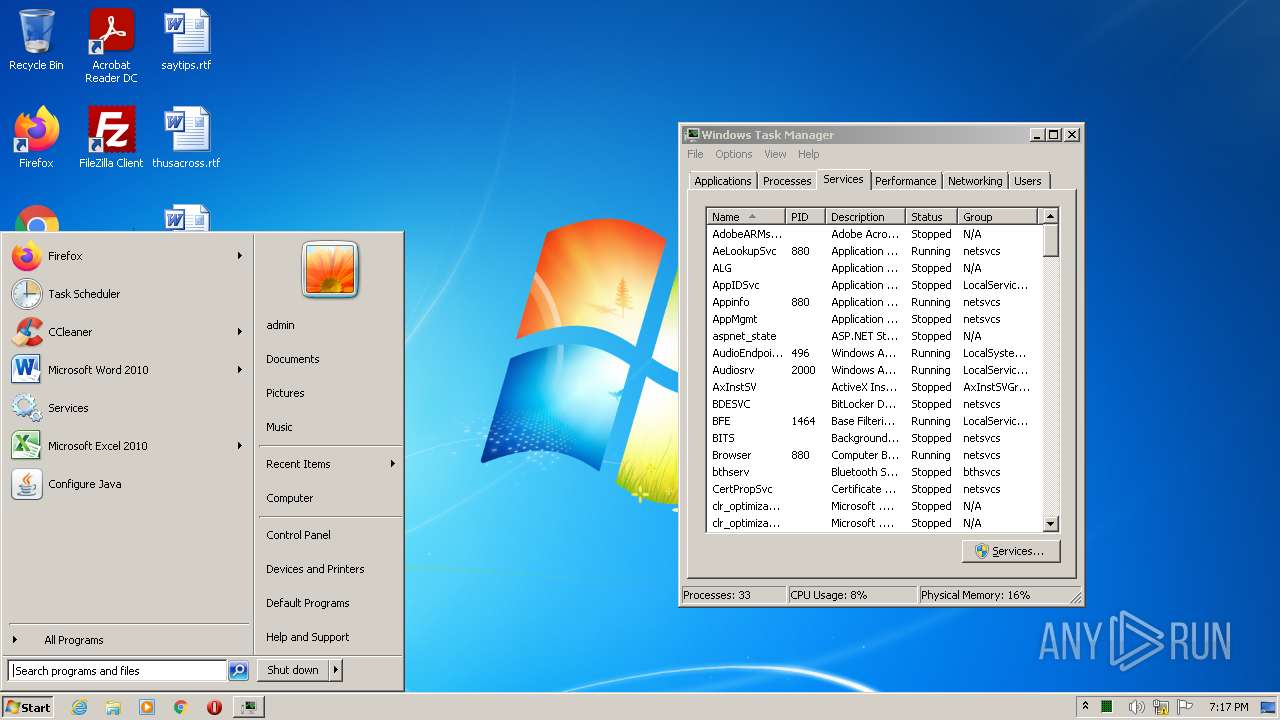This screenshot has height=720, width=1280.
Task: Click services list scroll down arrow
Action: click(x=1050, y=523)
